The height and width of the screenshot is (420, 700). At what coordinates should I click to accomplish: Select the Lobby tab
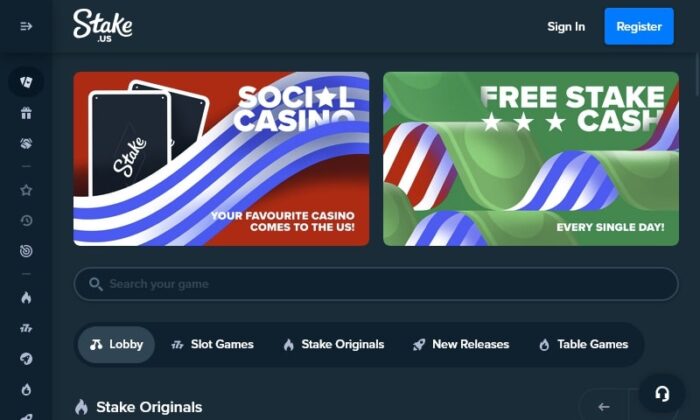click(116, 345)
